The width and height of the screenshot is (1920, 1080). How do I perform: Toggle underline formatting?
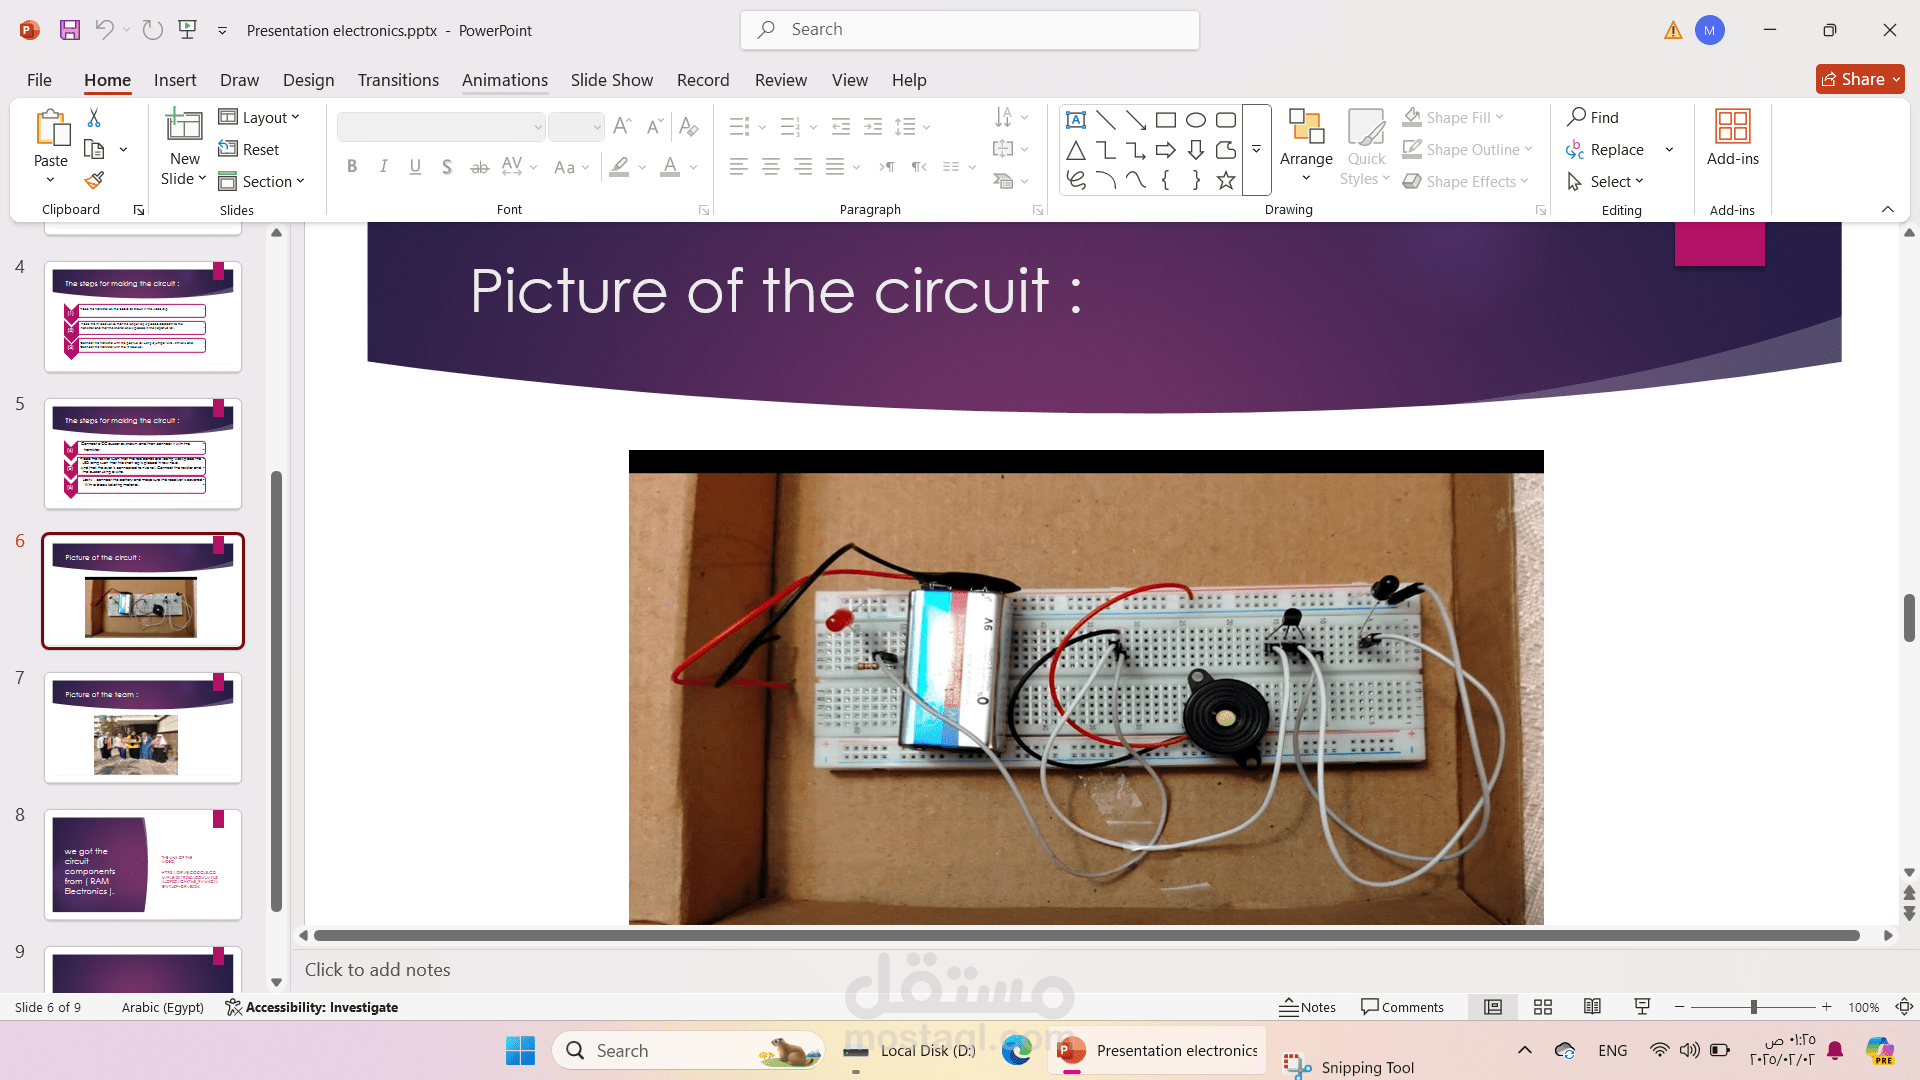pos(416,167)
